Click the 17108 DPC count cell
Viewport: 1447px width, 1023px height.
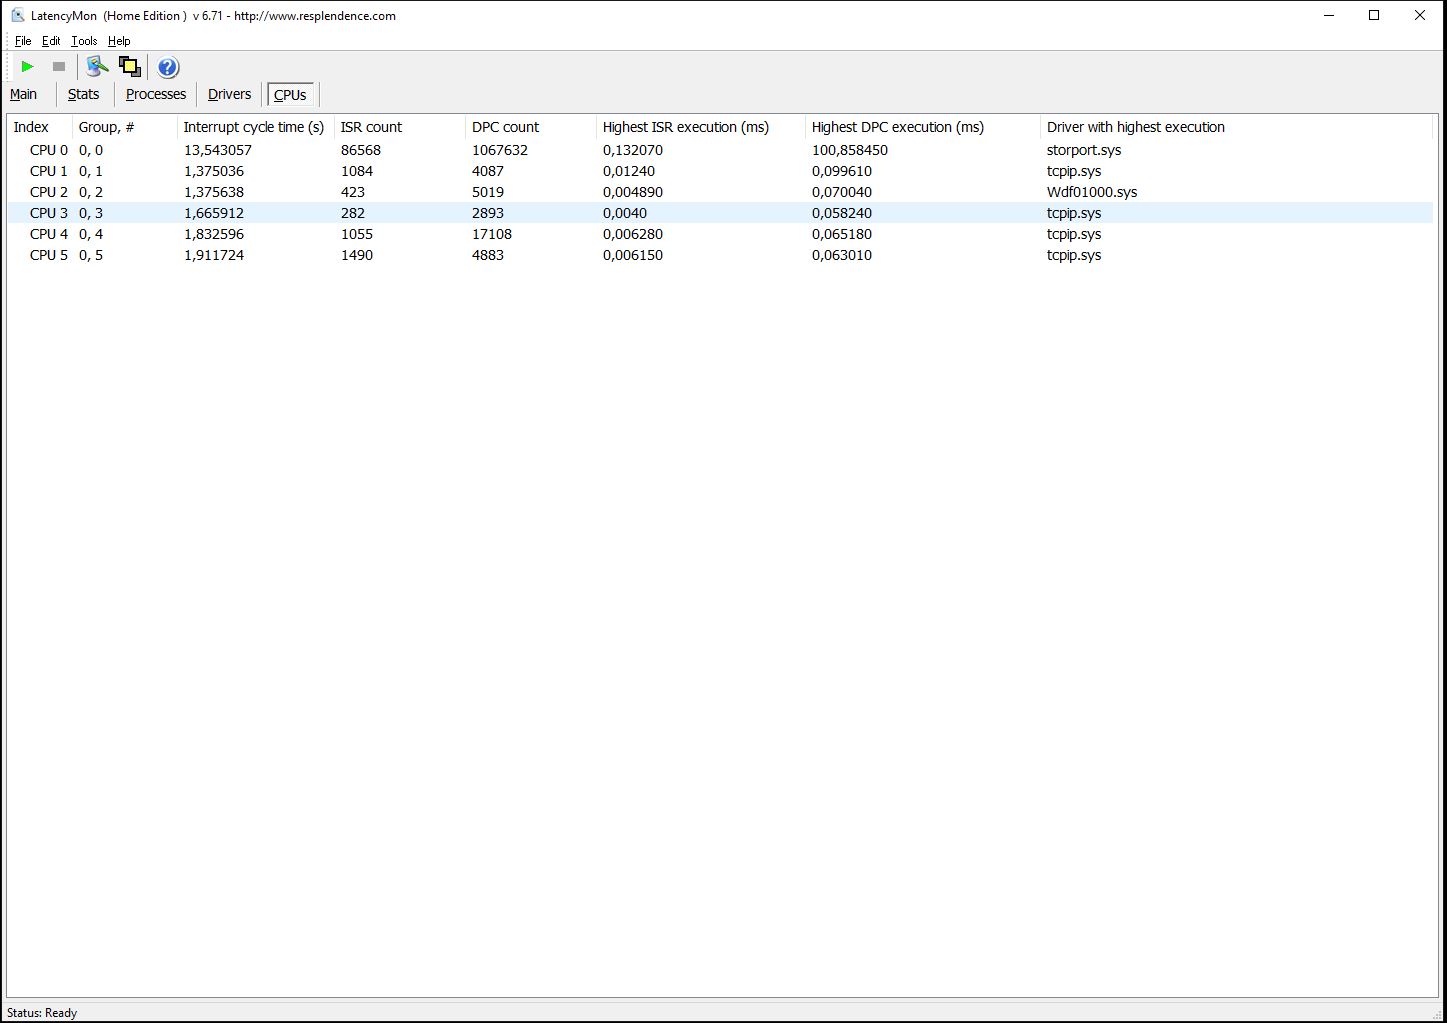492,234
